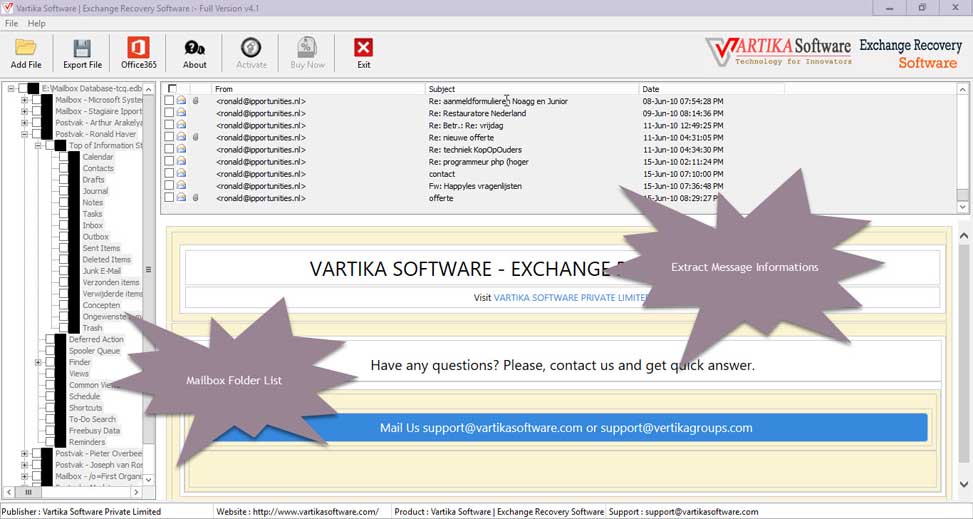
Task: Click the Vartika Software logo in the header
Action: [x=778, y=53]
